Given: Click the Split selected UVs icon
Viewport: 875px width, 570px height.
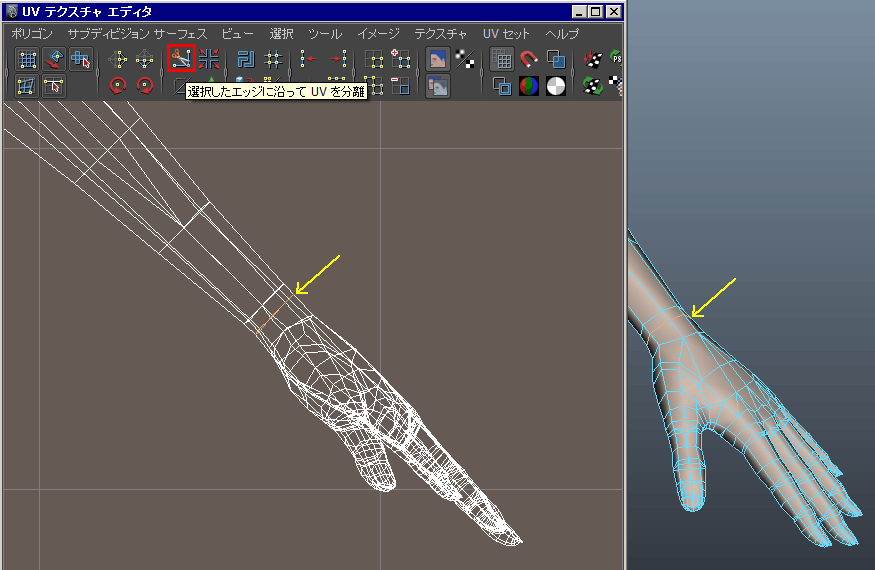Looking at the screenshot, I should 209,59.
